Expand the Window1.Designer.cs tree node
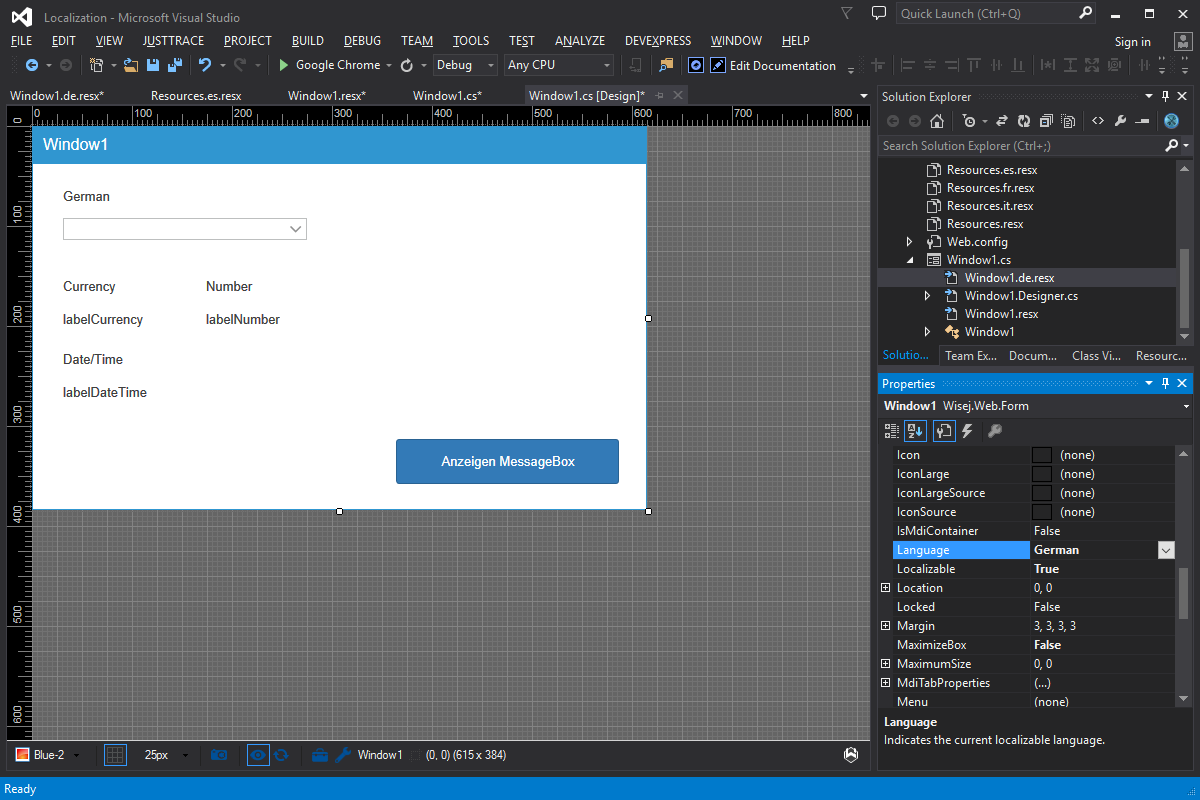The height and width of the screenshot is (800, 1200). 928,296
